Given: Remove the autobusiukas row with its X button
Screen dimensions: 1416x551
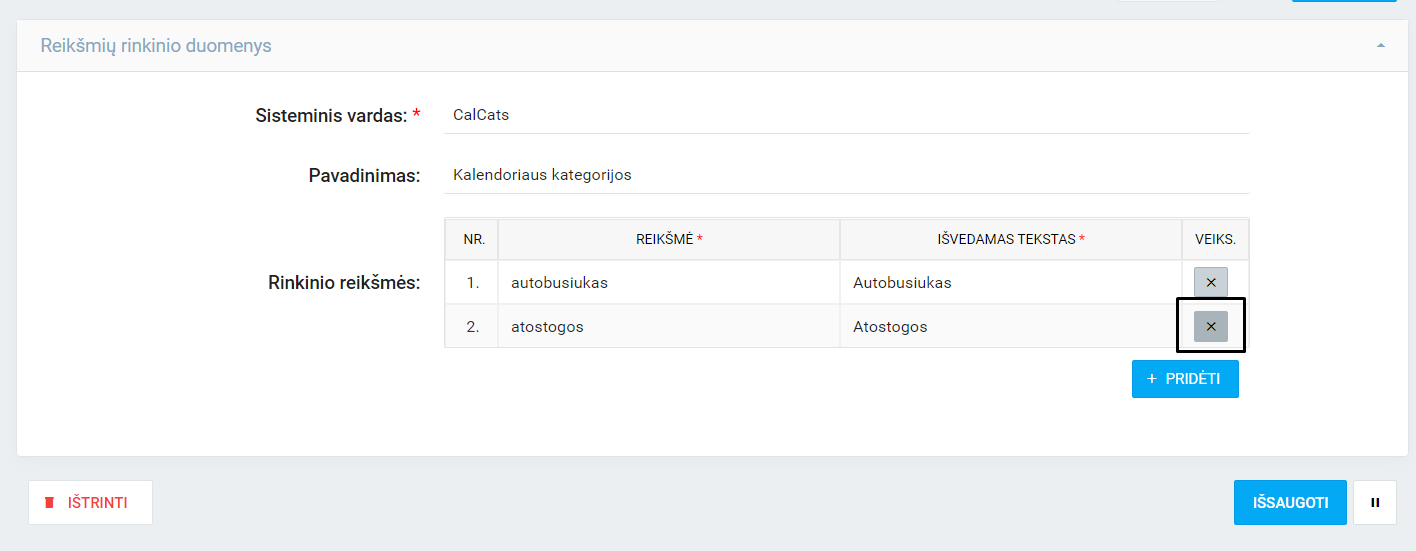Looking at the screenshot, I should point(1210,283).
